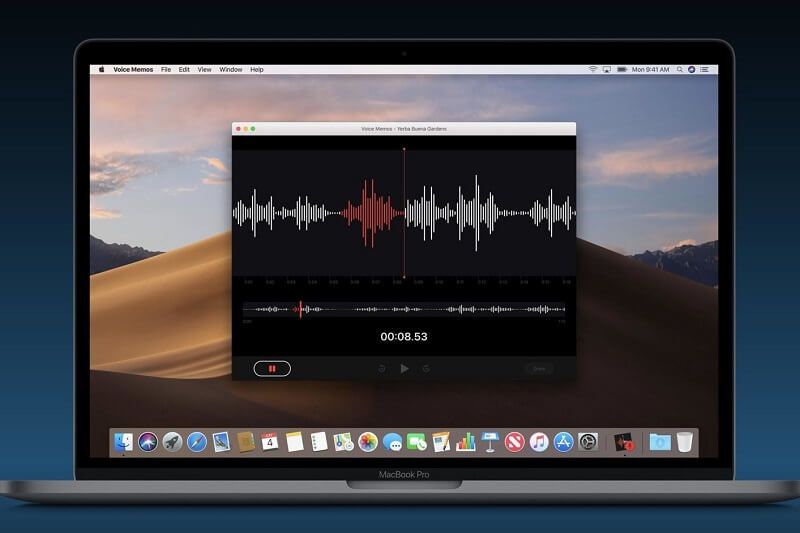Open Notes icon in Dock
Screen dimensions: 800x533
pyautogui.click(x=294, y=442)
